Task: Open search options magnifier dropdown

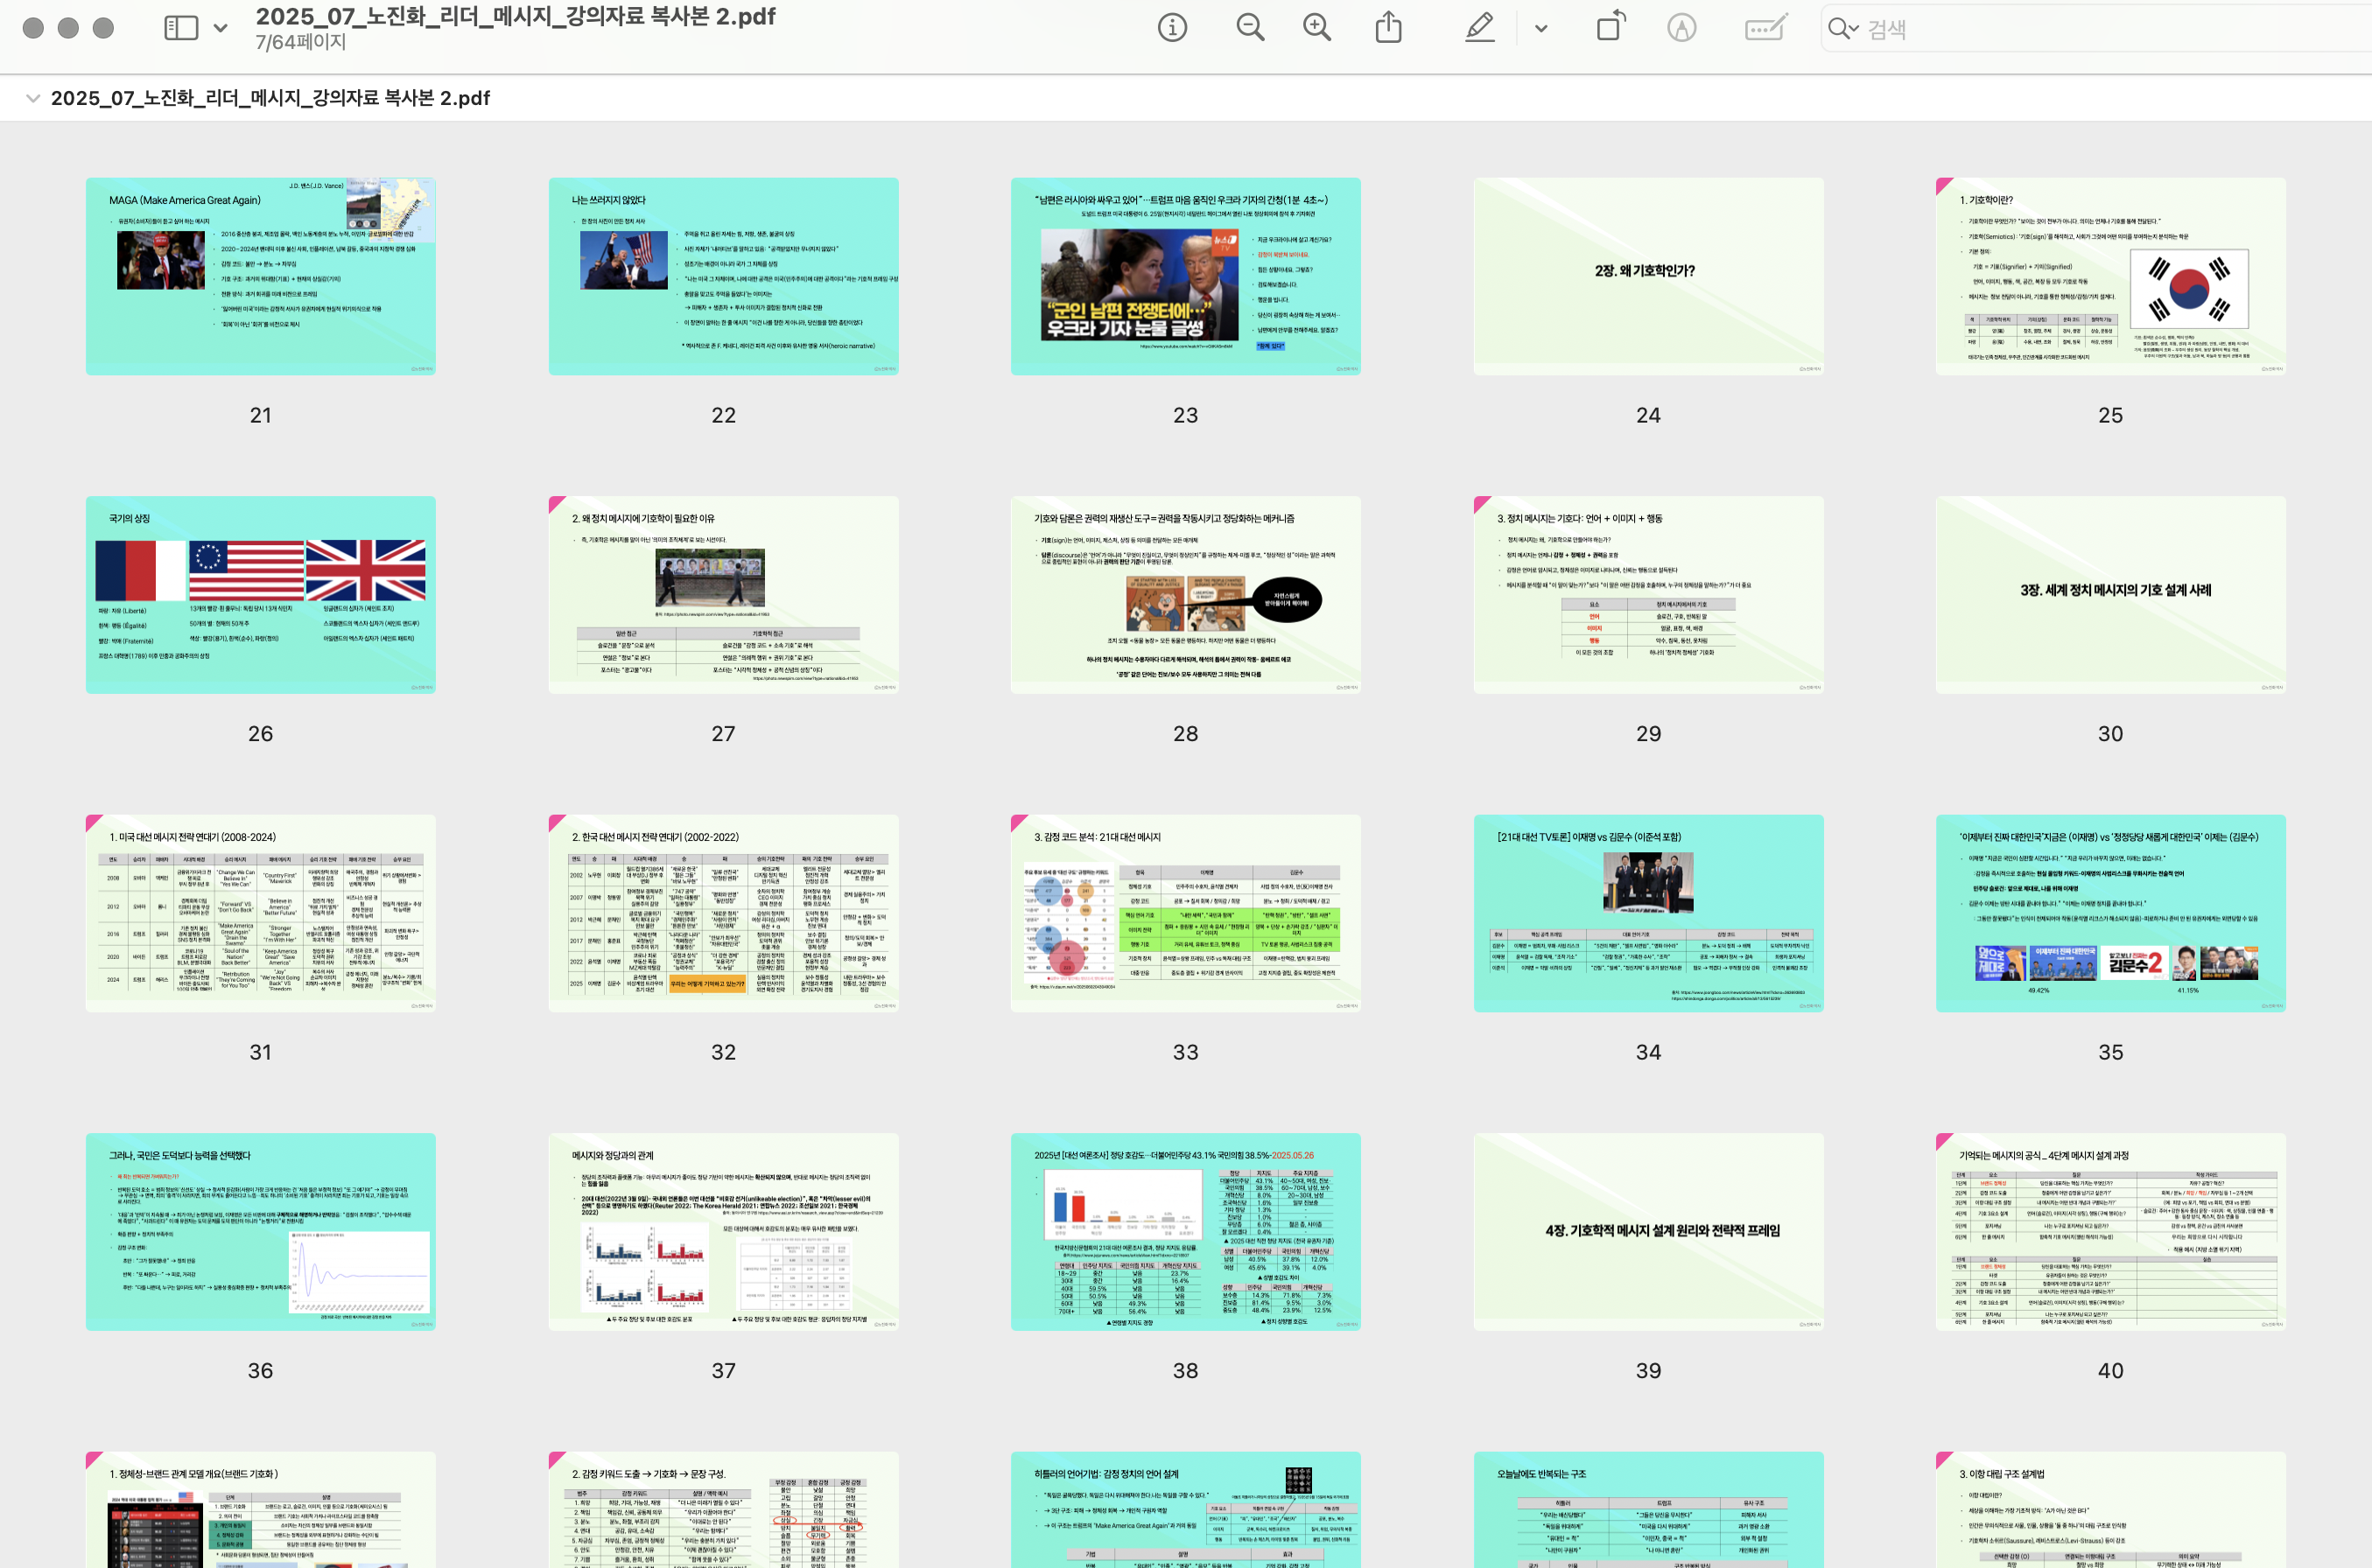Action: 1842,28
